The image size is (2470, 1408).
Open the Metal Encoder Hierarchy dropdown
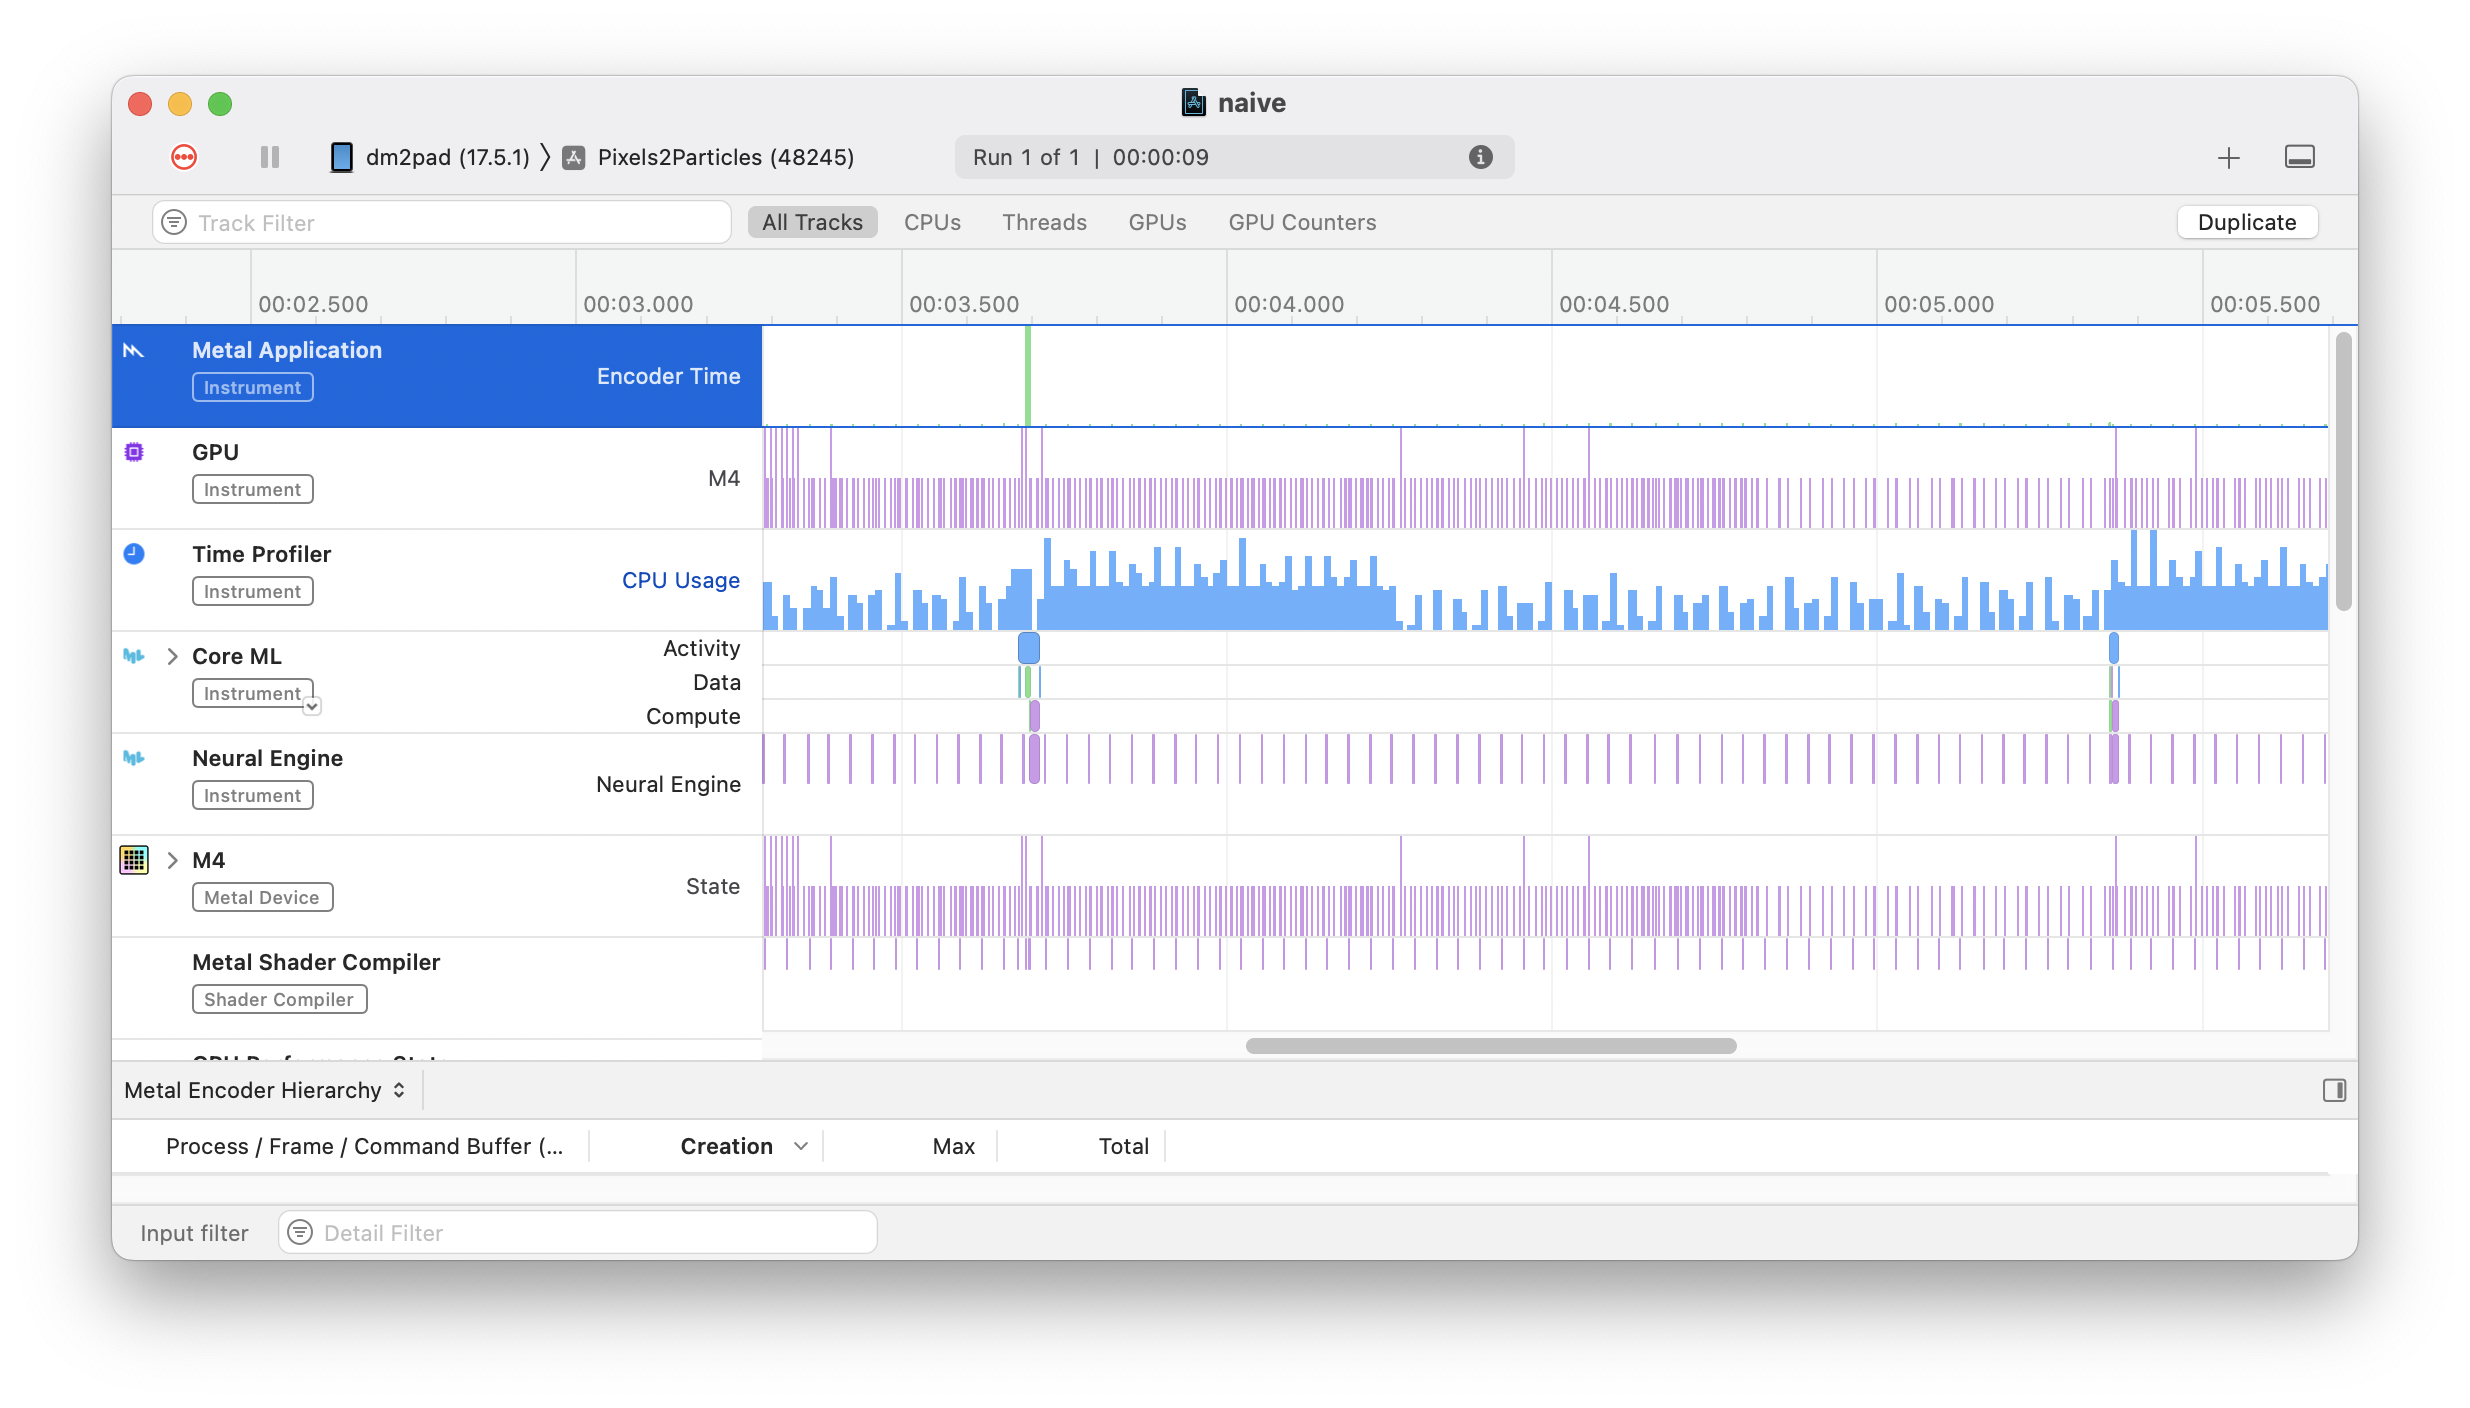[265, 1090]
